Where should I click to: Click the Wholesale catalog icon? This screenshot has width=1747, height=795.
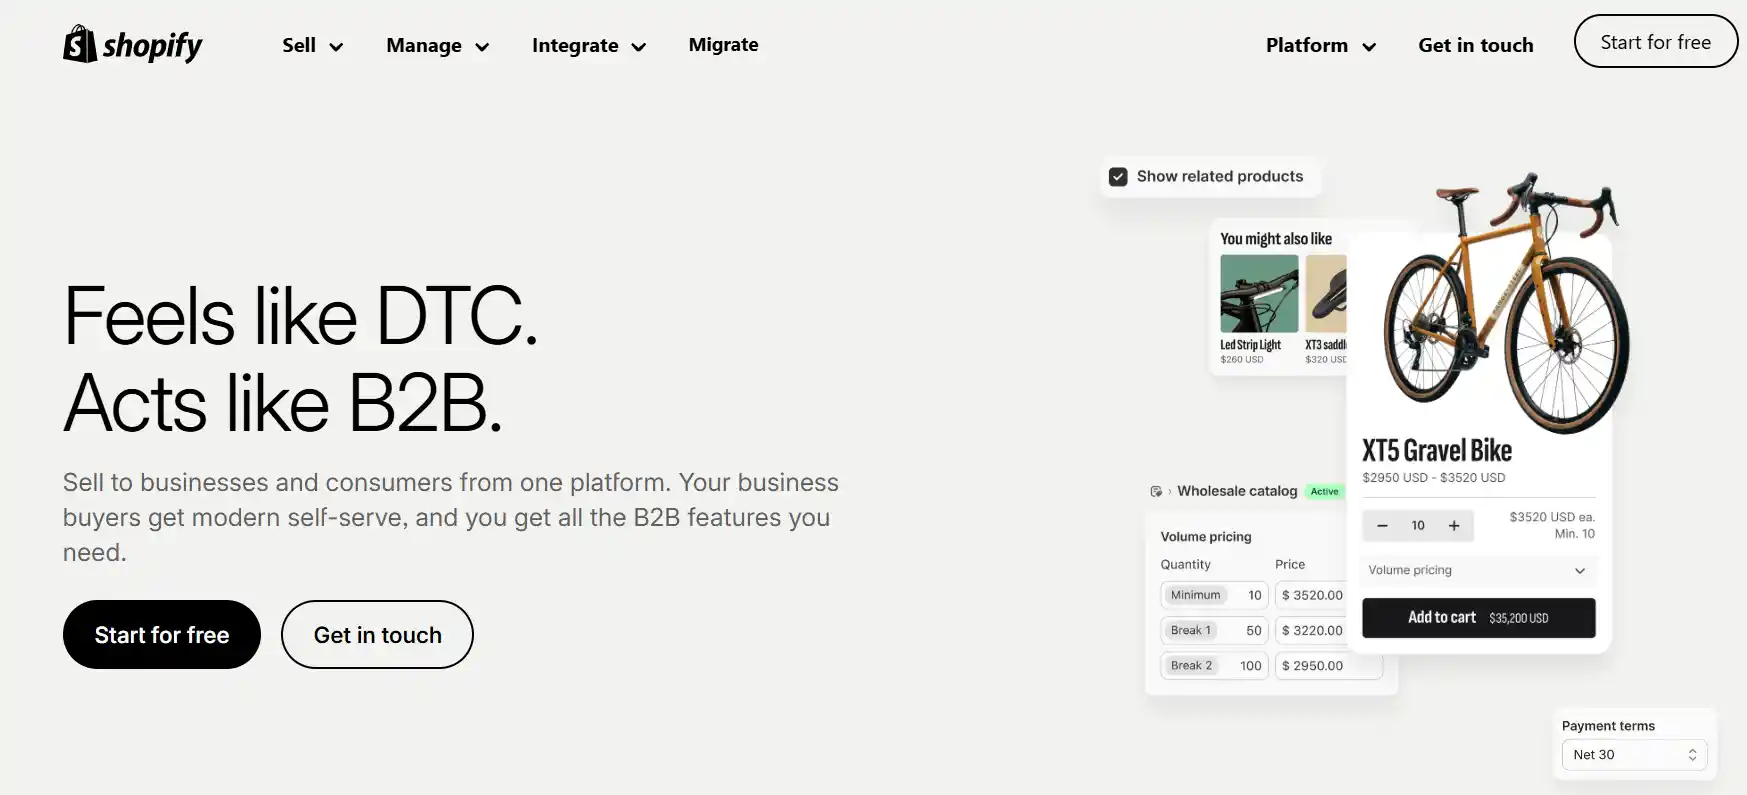tap(1156, 491)
